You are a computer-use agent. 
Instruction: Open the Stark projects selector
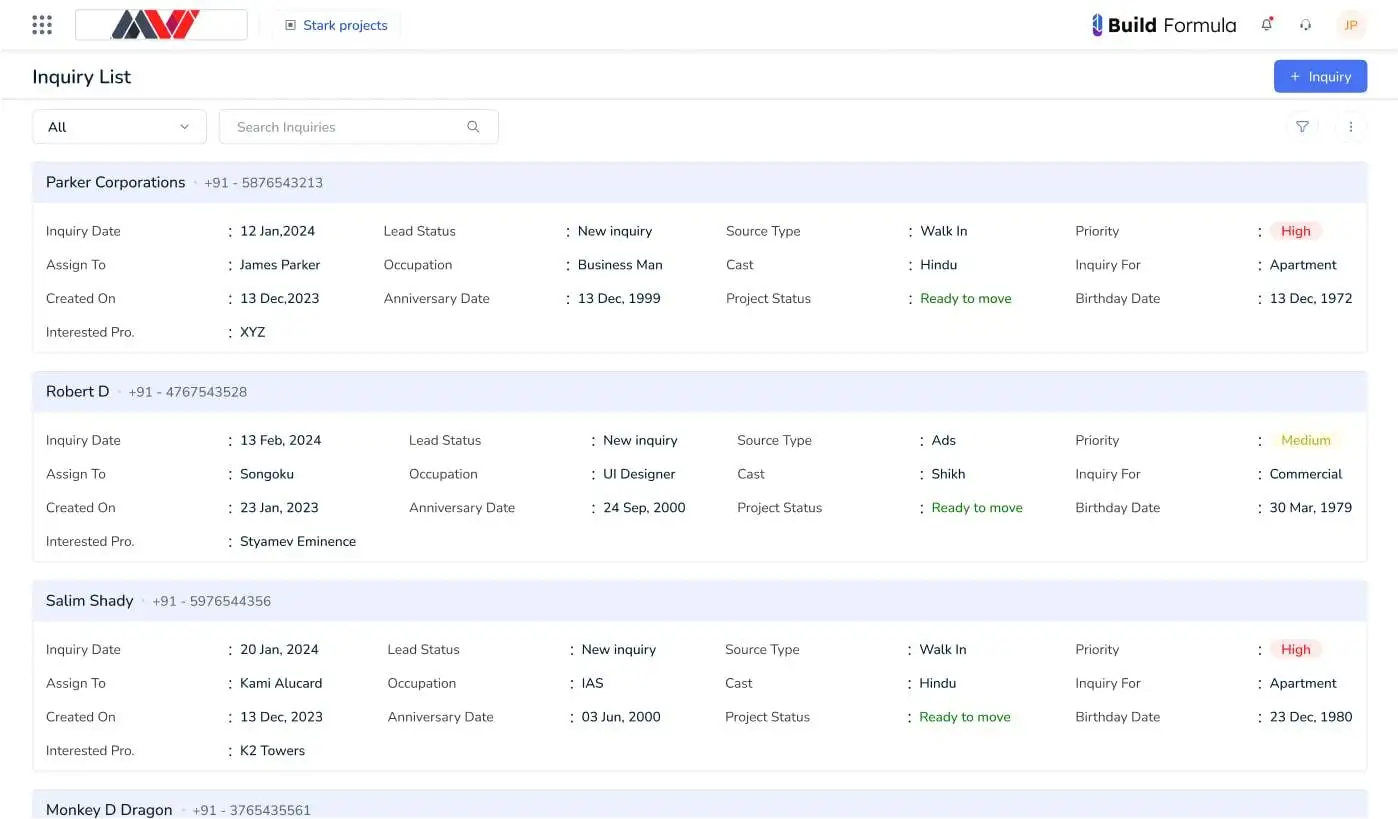[x=336, y=25]
